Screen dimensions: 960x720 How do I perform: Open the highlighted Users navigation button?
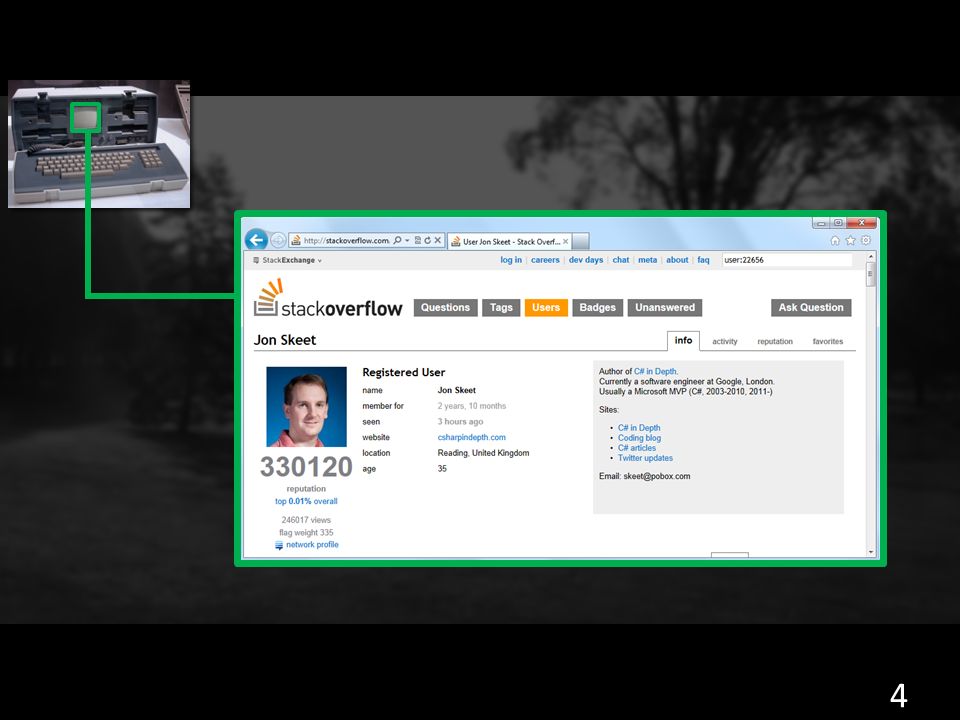pyautogui.click(x=546, y=307)
